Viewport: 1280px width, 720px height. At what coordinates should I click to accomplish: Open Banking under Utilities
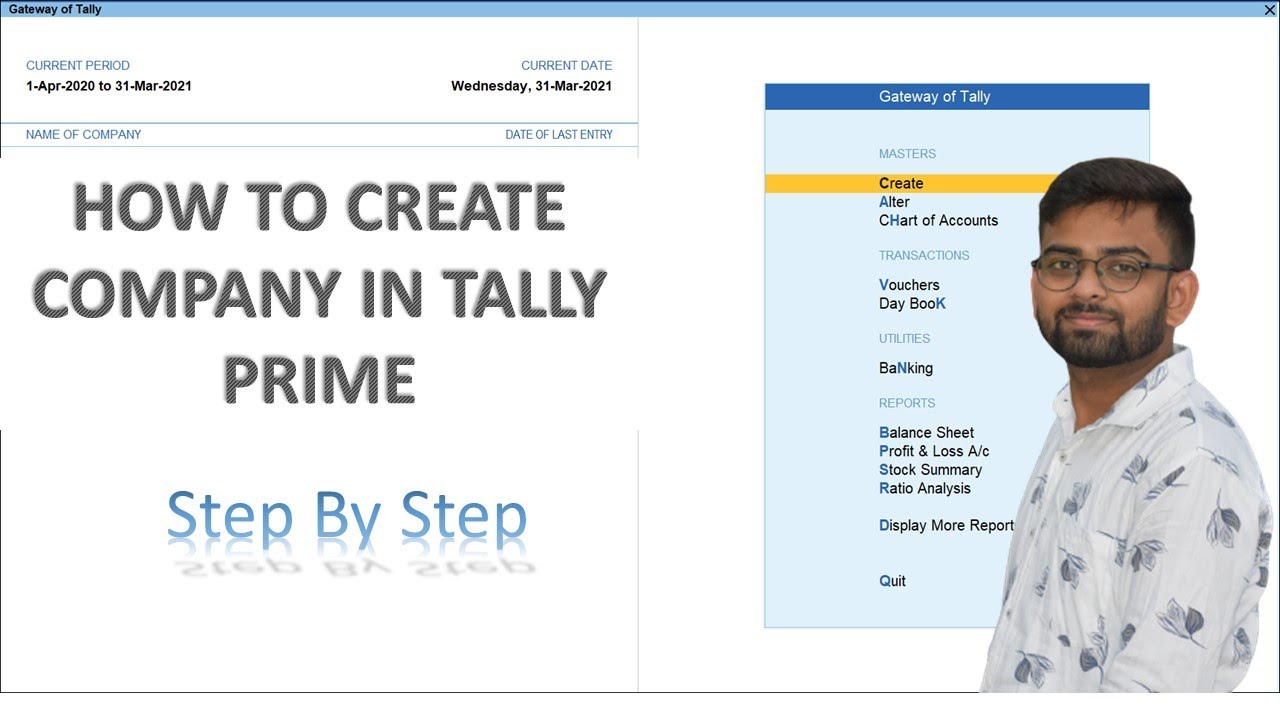click(x=906, y=368)
